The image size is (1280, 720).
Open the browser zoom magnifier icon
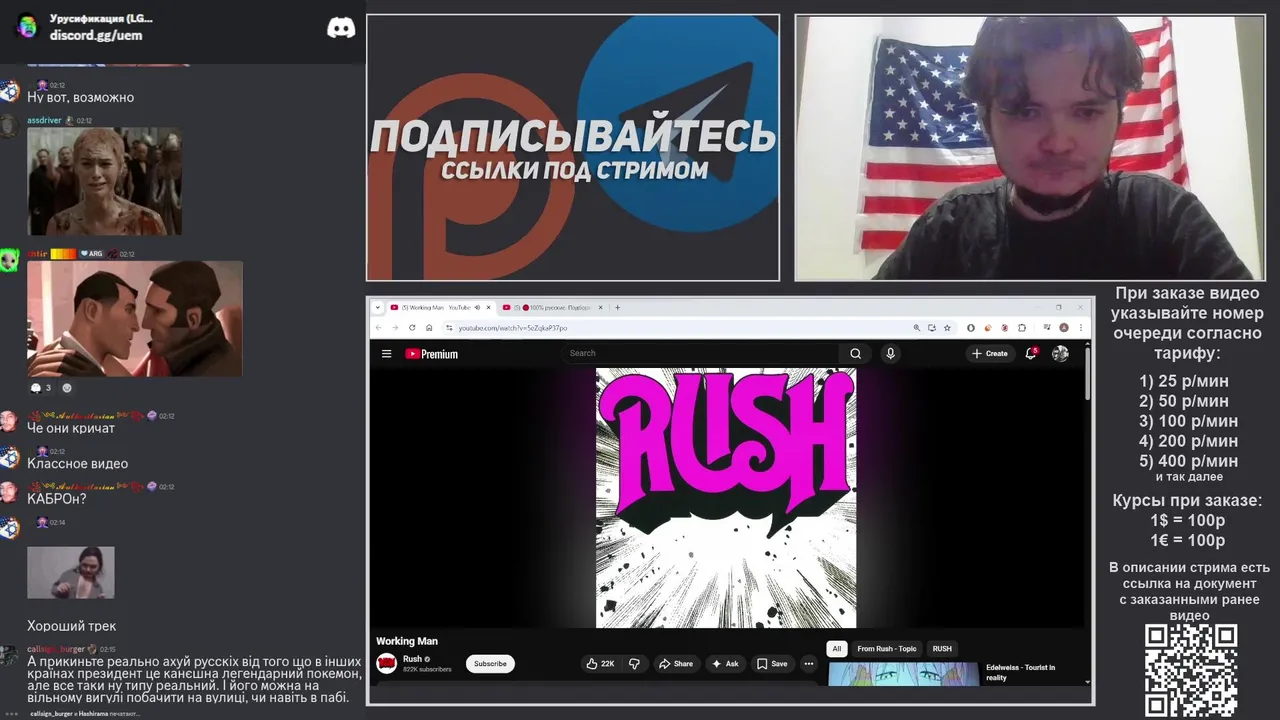tap(917, 327)
